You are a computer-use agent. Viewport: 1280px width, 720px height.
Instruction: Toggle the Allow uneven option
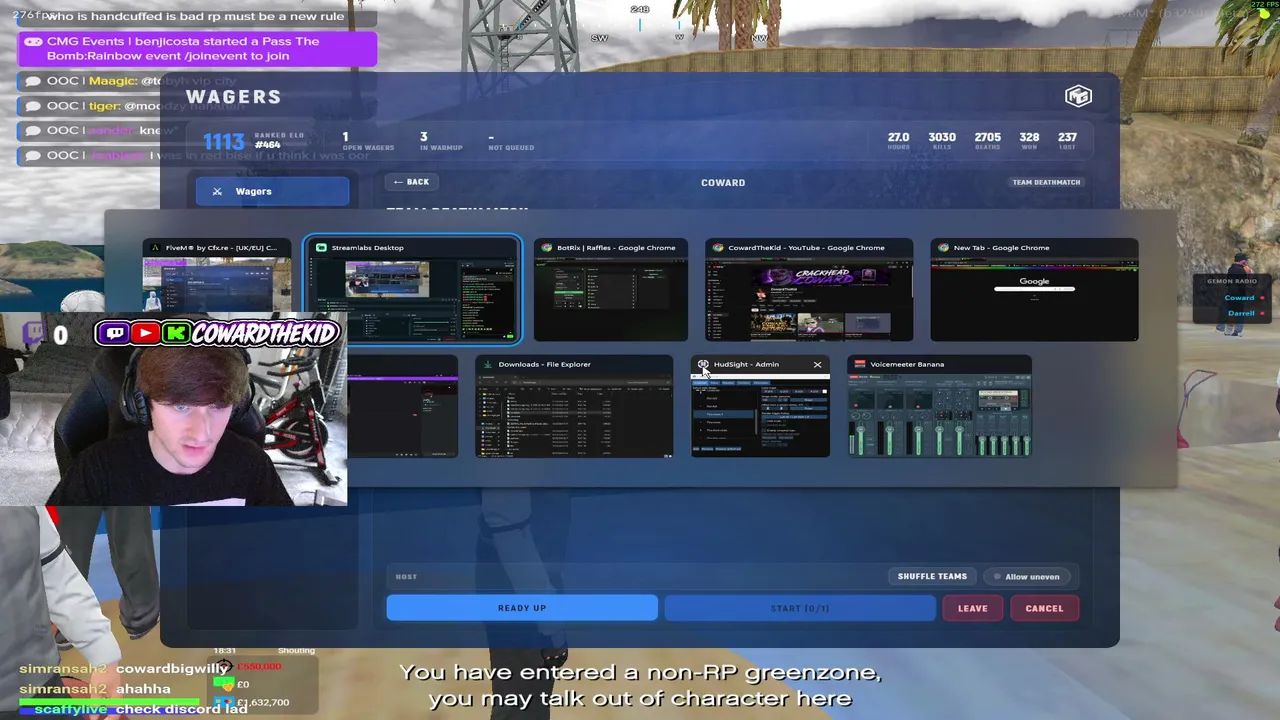tap(1027, 577)
